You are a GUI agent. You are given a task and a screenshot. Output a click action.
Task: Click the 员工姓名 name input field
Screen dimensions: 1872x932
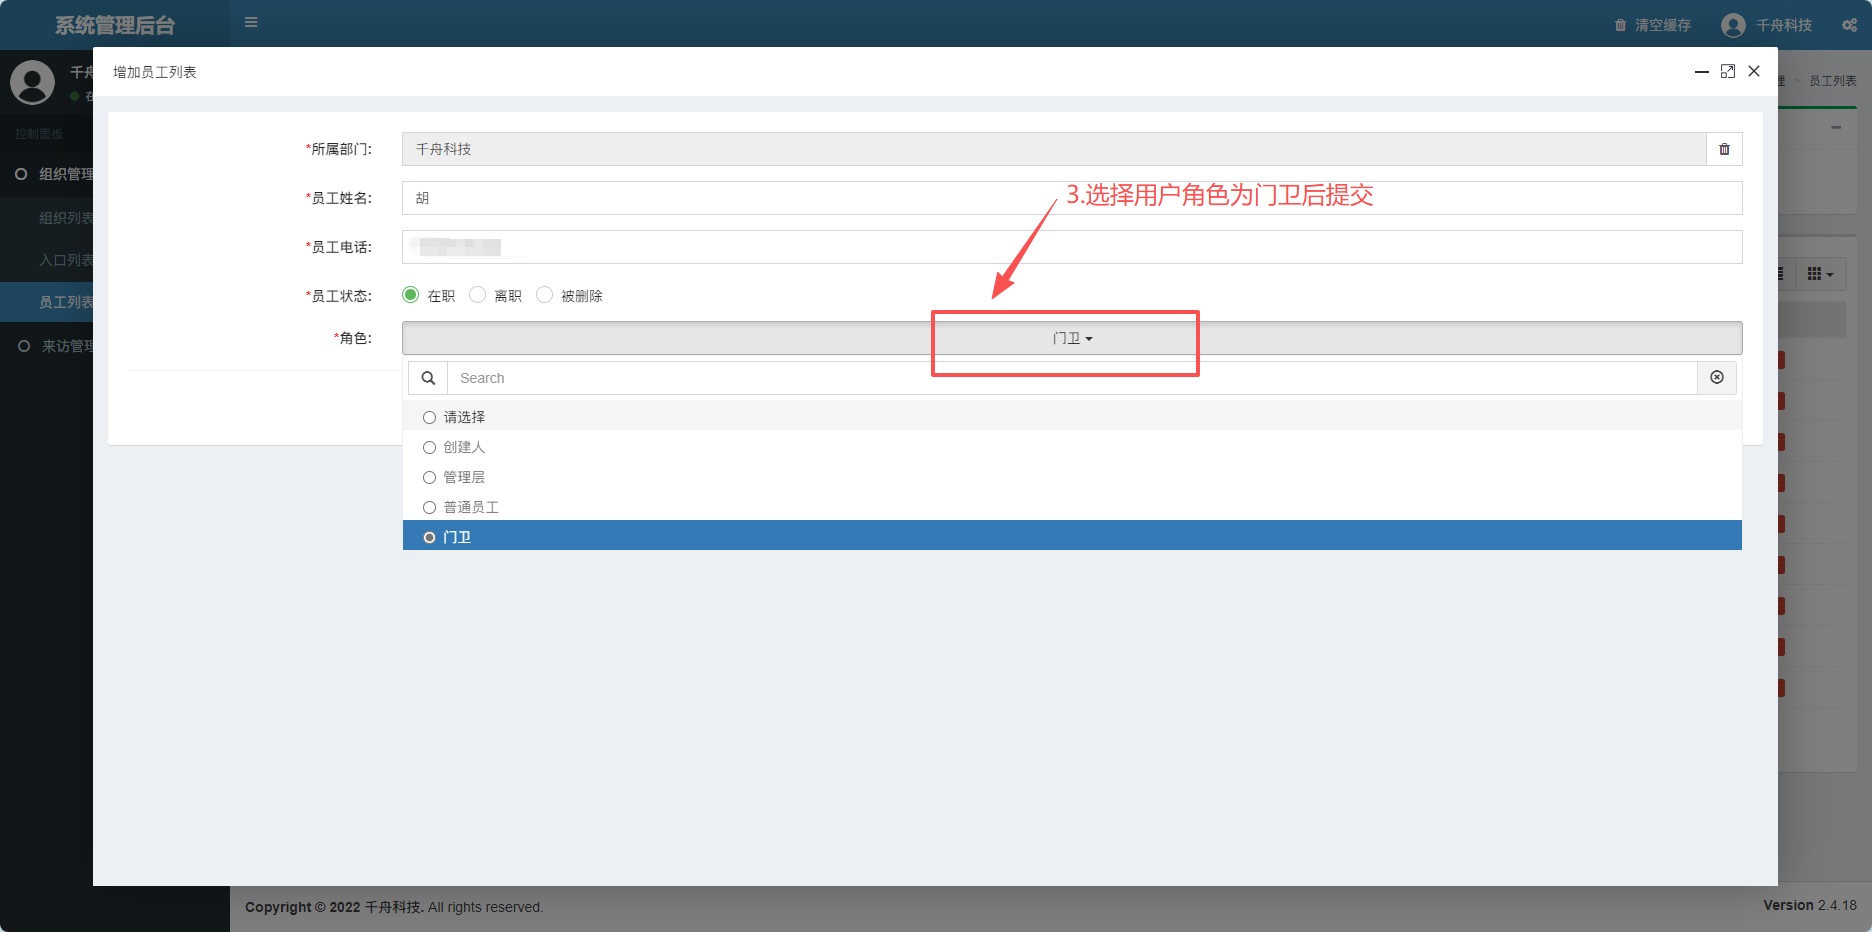tap(1071, 198)
